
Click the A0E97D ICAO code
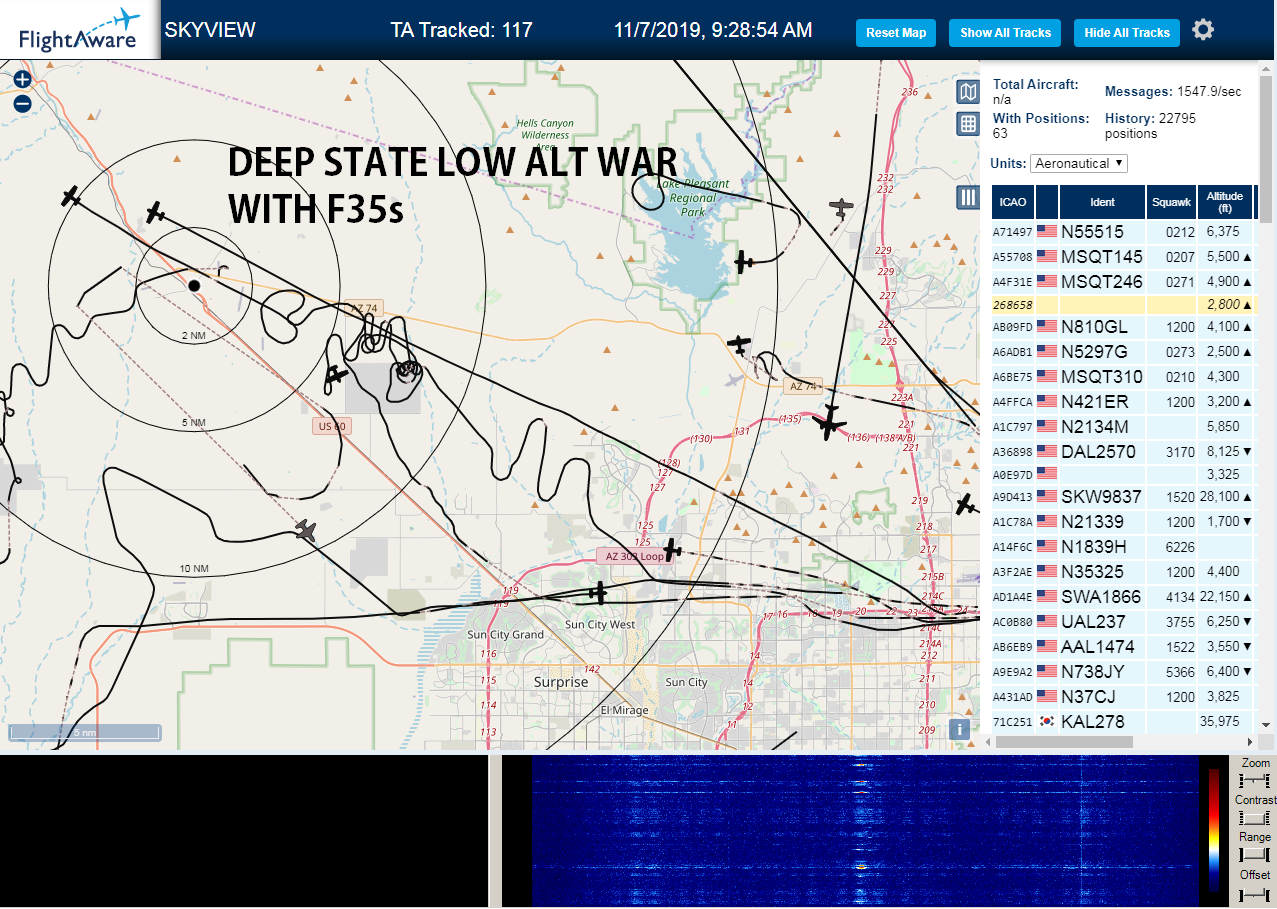1012,473
